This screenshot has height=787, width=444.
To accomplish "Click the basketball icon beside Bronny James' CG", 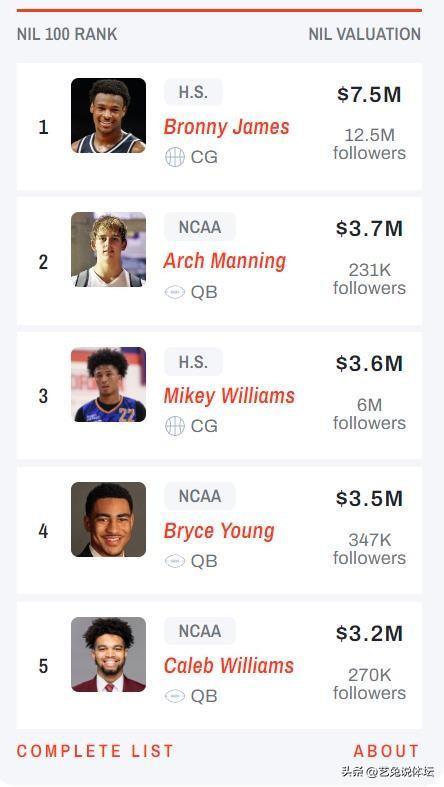I will [175, 157].
